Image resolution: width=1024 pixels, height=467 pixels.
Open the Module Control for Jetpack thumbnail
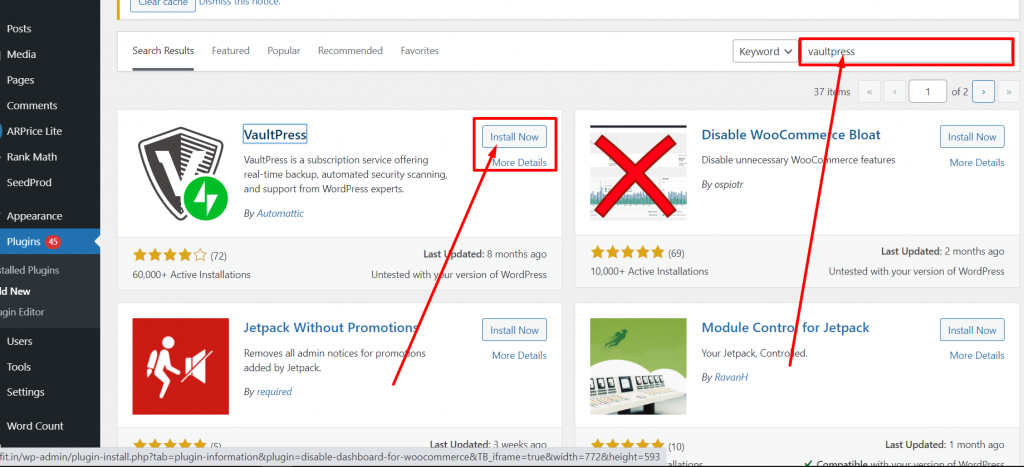point(638,366)
